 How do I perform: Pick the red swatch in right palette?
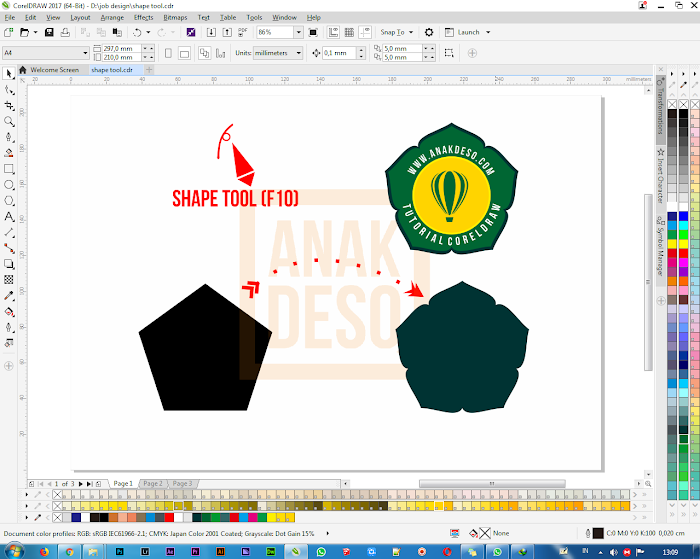coord(683,253)
